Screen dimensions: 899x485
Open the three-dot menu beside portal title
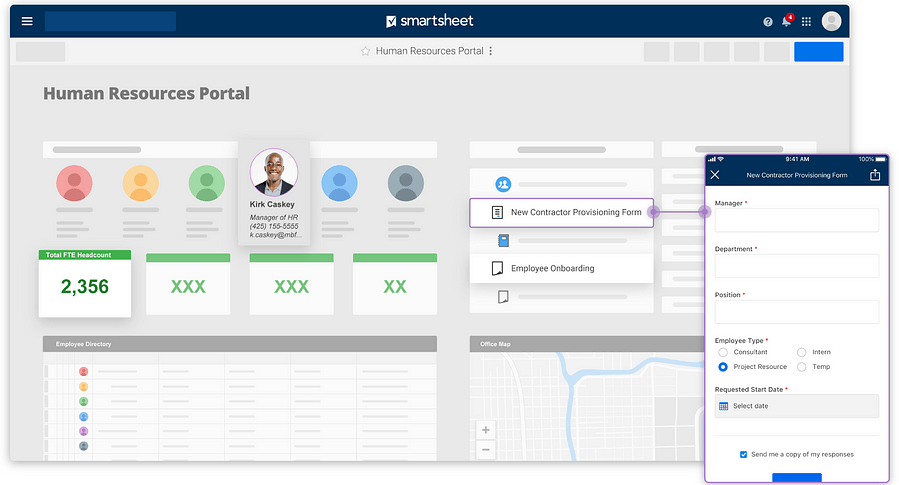tap(490, 51)
